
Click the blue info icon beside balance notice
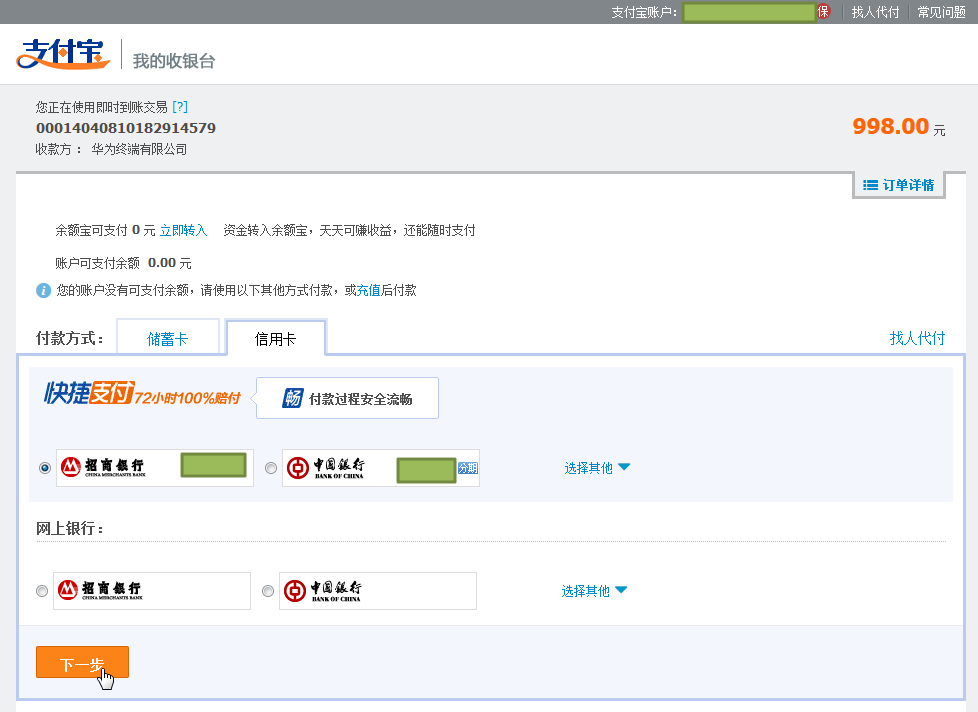point(43,291)
